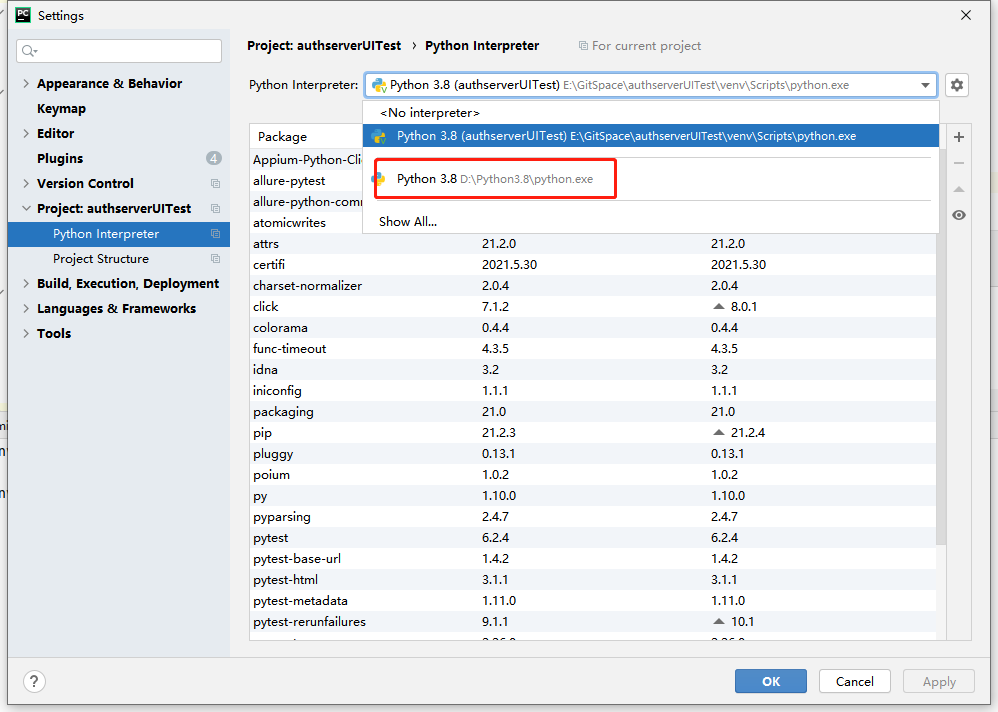
Task: Select the packaging package row
Action: pos(593,411)
